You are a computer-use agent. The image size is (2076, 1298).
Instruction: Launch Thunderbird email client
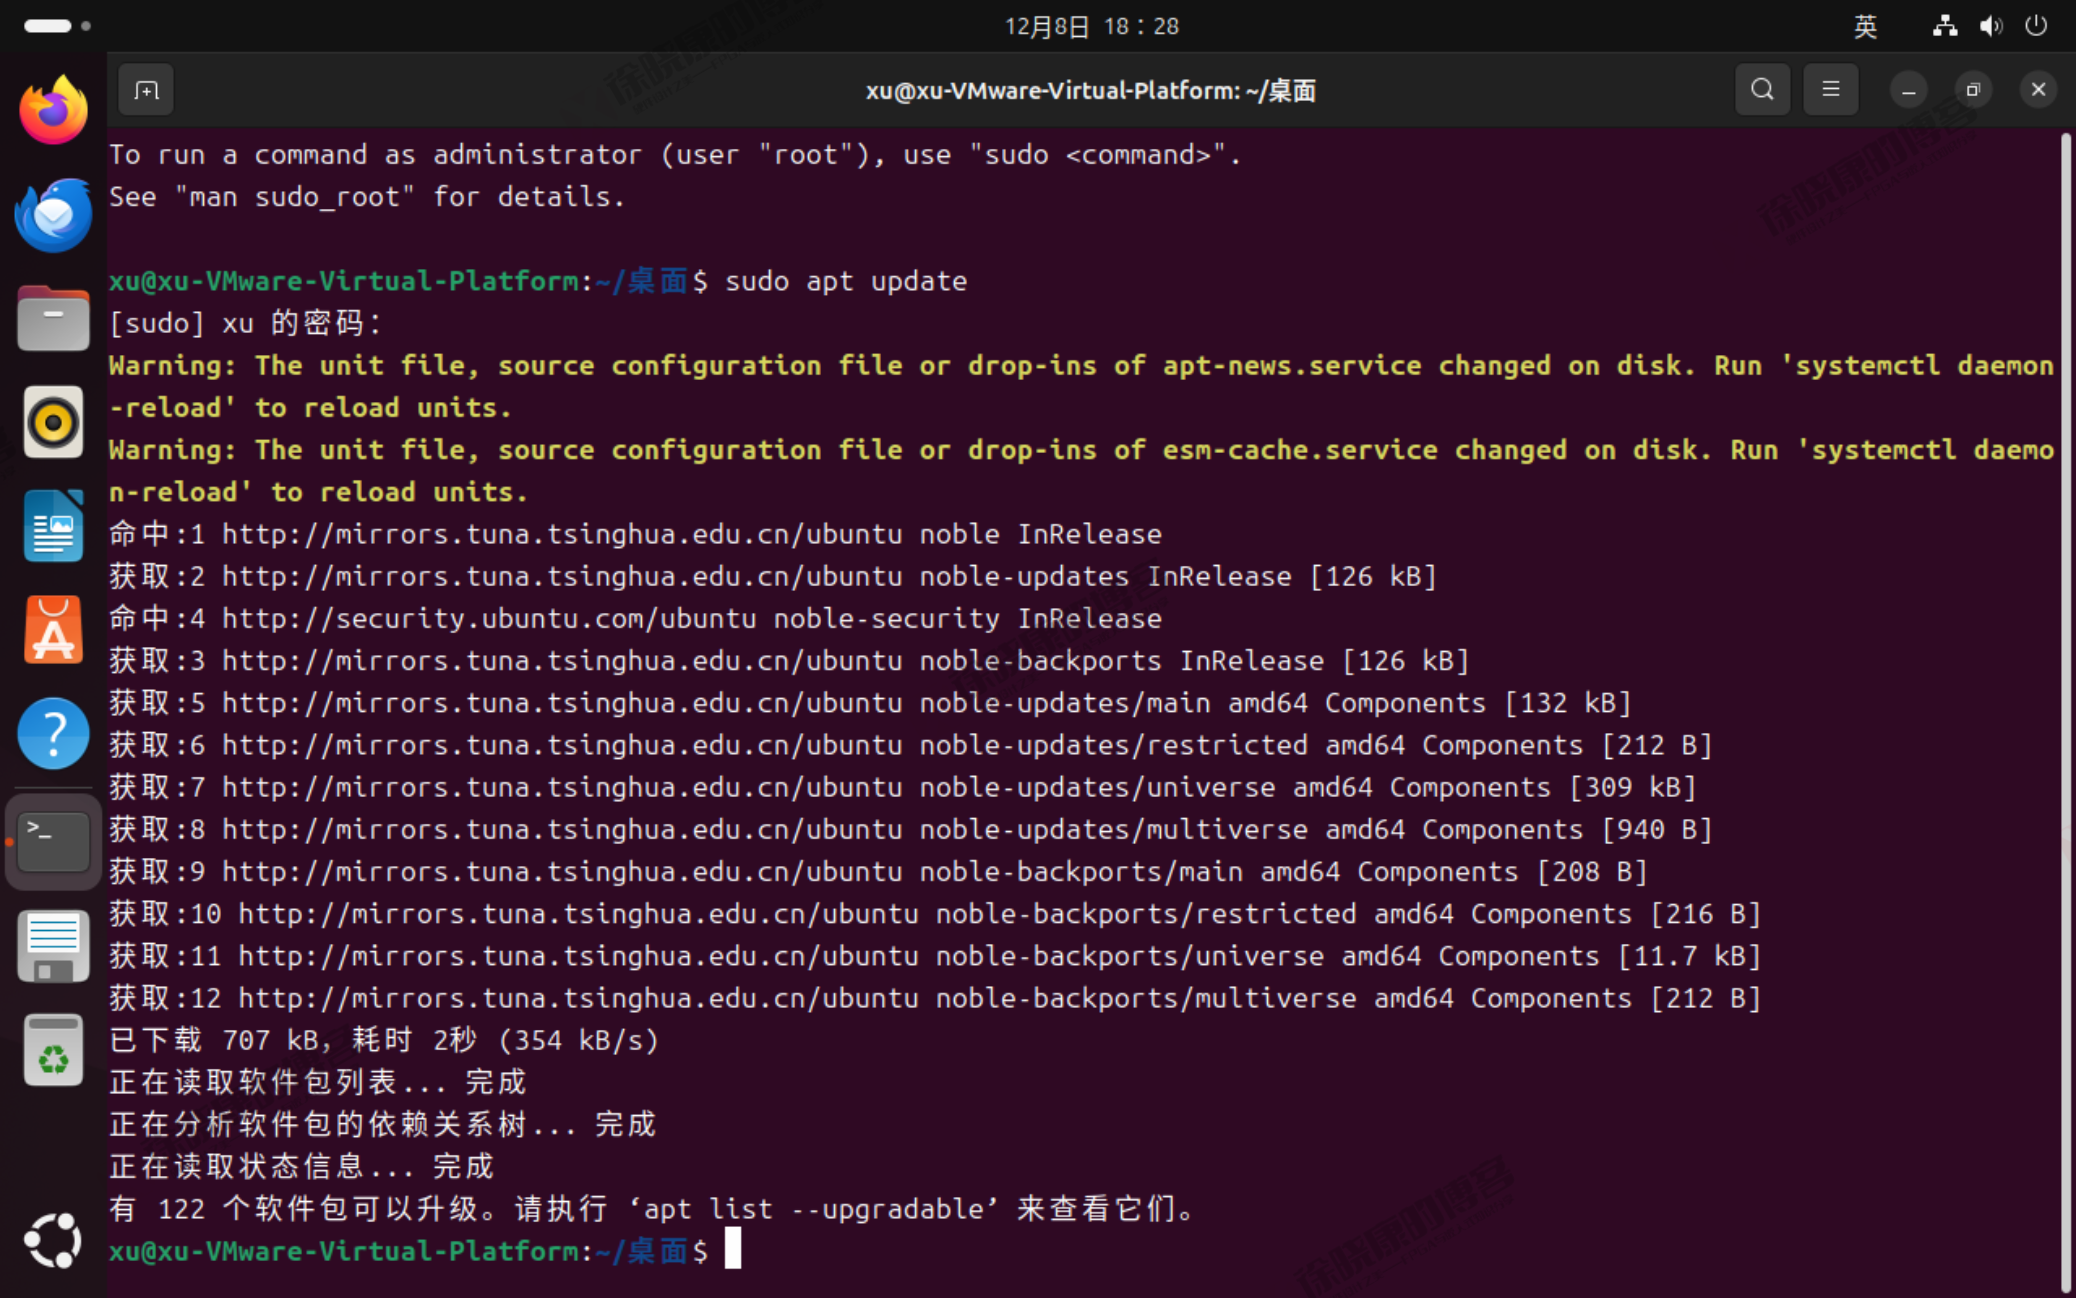[x=53, y=214]
